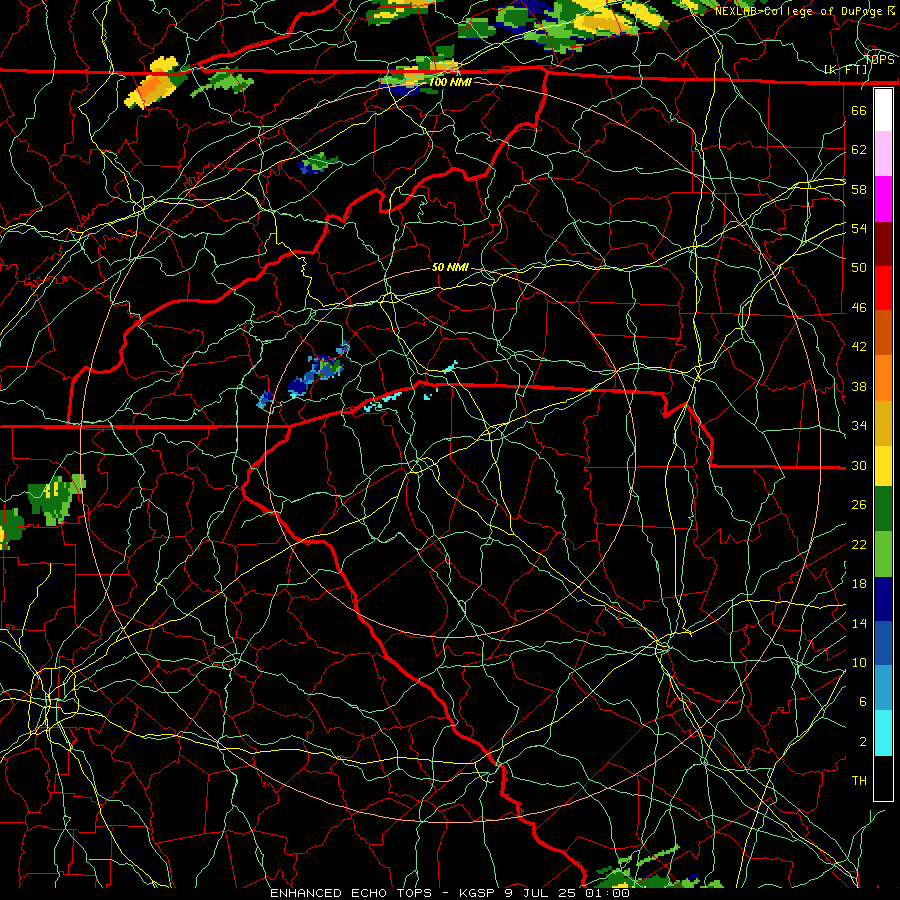
Task: Click the "2" legend value
Action: [863, 742]
